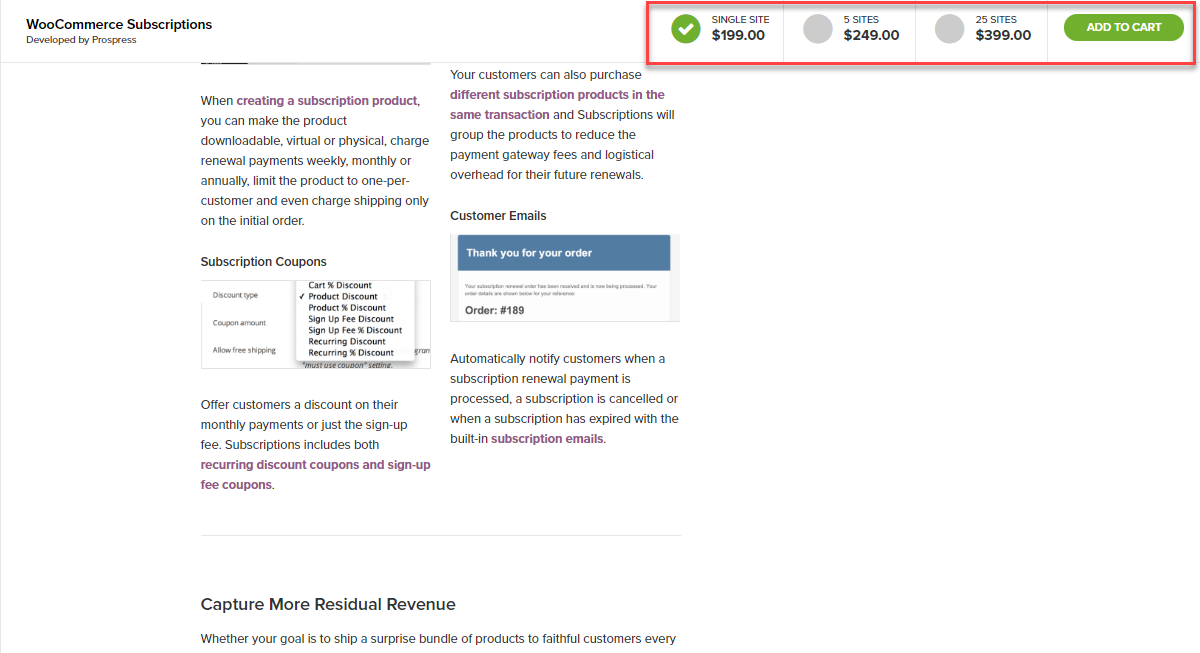1200x653 pixels.
Task: Open the Subscription Coupons screenshot thumbnail
Action: pyautogui.click(x=316, y=325)
